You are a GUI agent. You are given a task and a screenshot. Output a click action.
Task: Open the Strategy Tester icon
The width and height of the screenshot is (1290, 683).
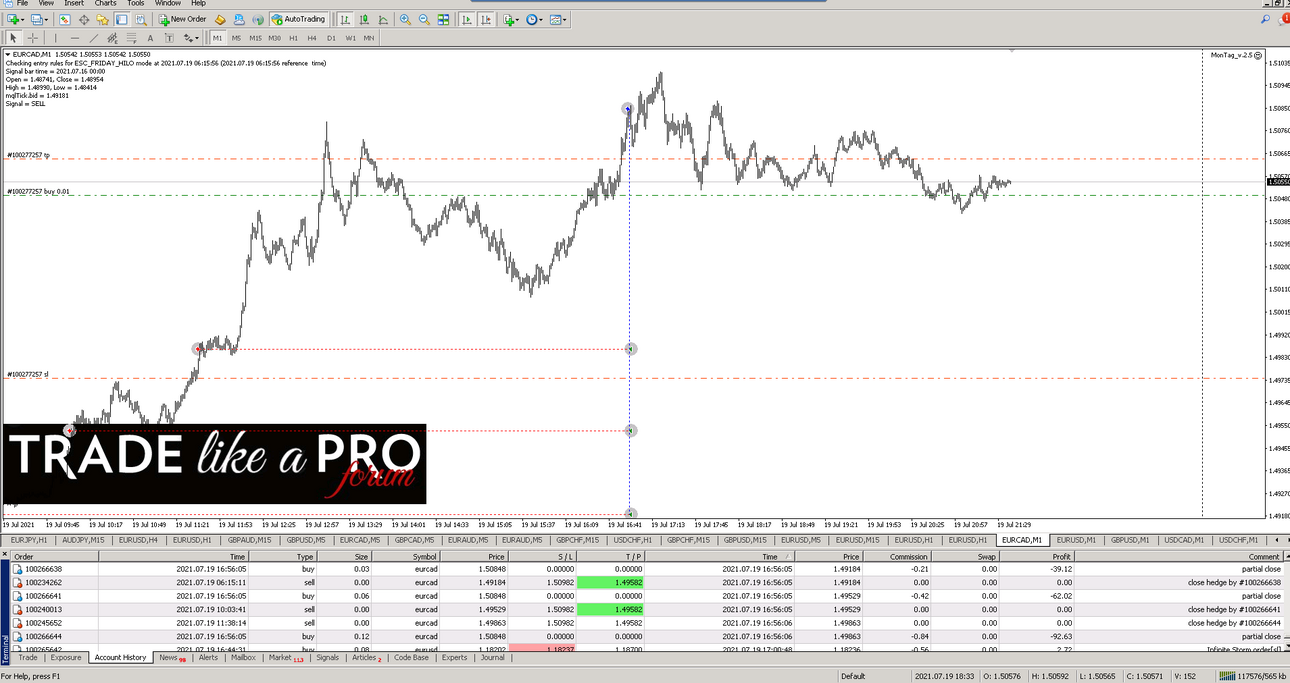pos(140,19)
